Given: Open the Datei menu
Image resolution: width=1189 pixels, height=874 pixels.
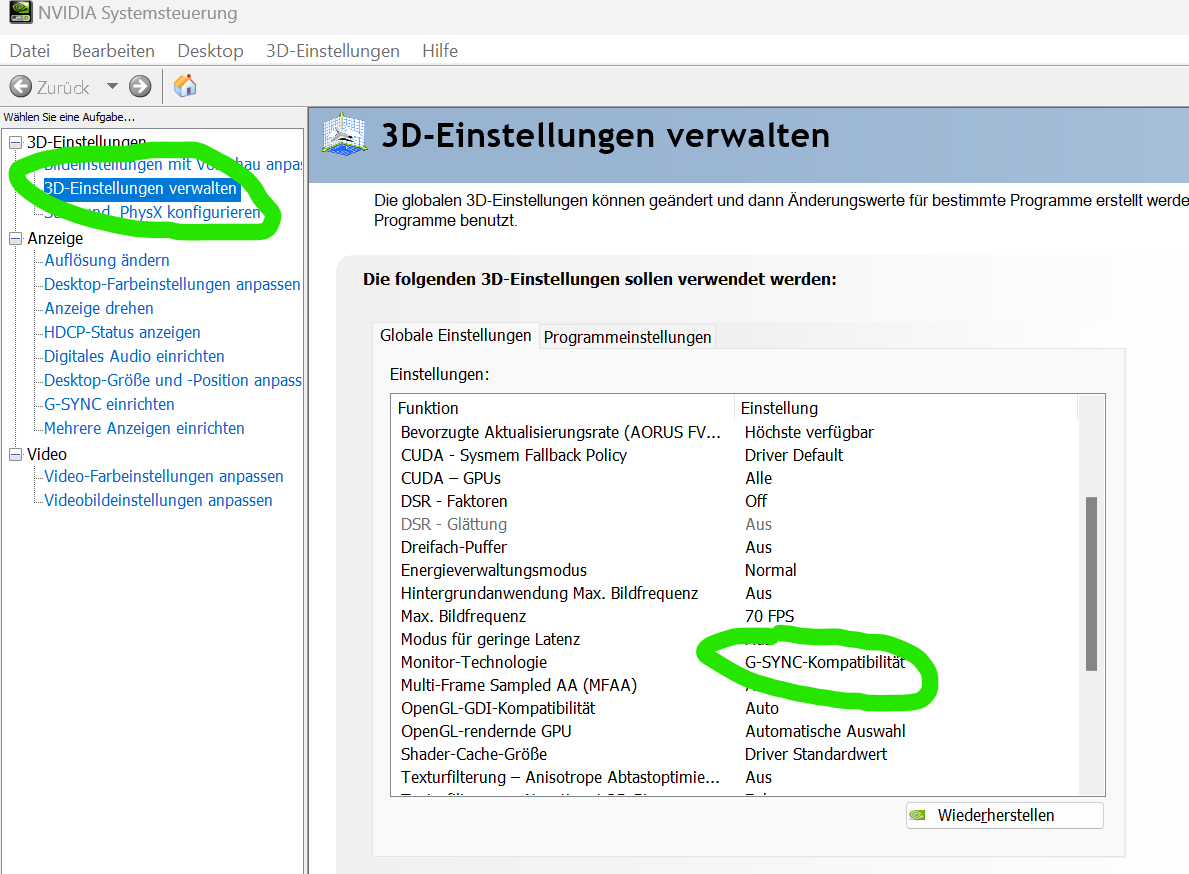Looking at the screenshot, I should (30, 51).
